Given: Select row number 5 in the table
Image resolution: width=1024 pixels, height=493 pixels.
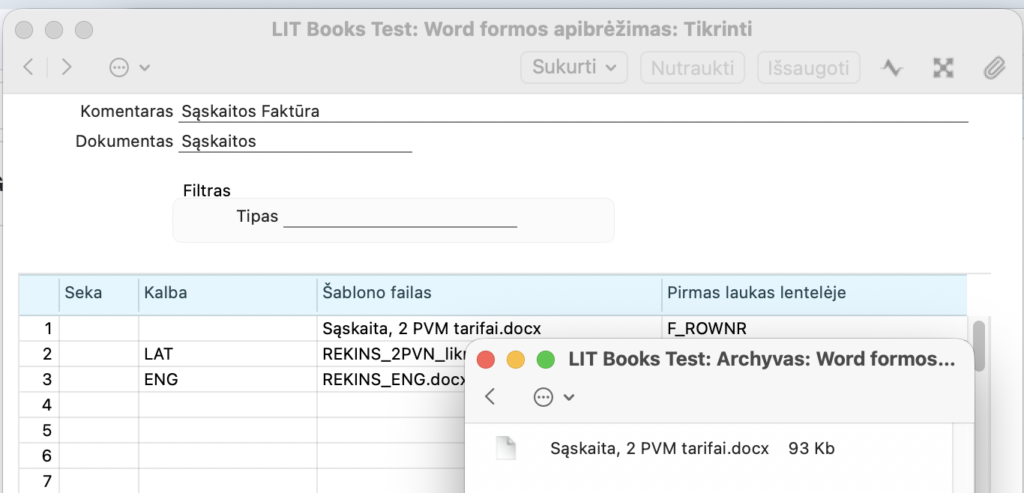Looking at the screenshot, I should [39, 431].
